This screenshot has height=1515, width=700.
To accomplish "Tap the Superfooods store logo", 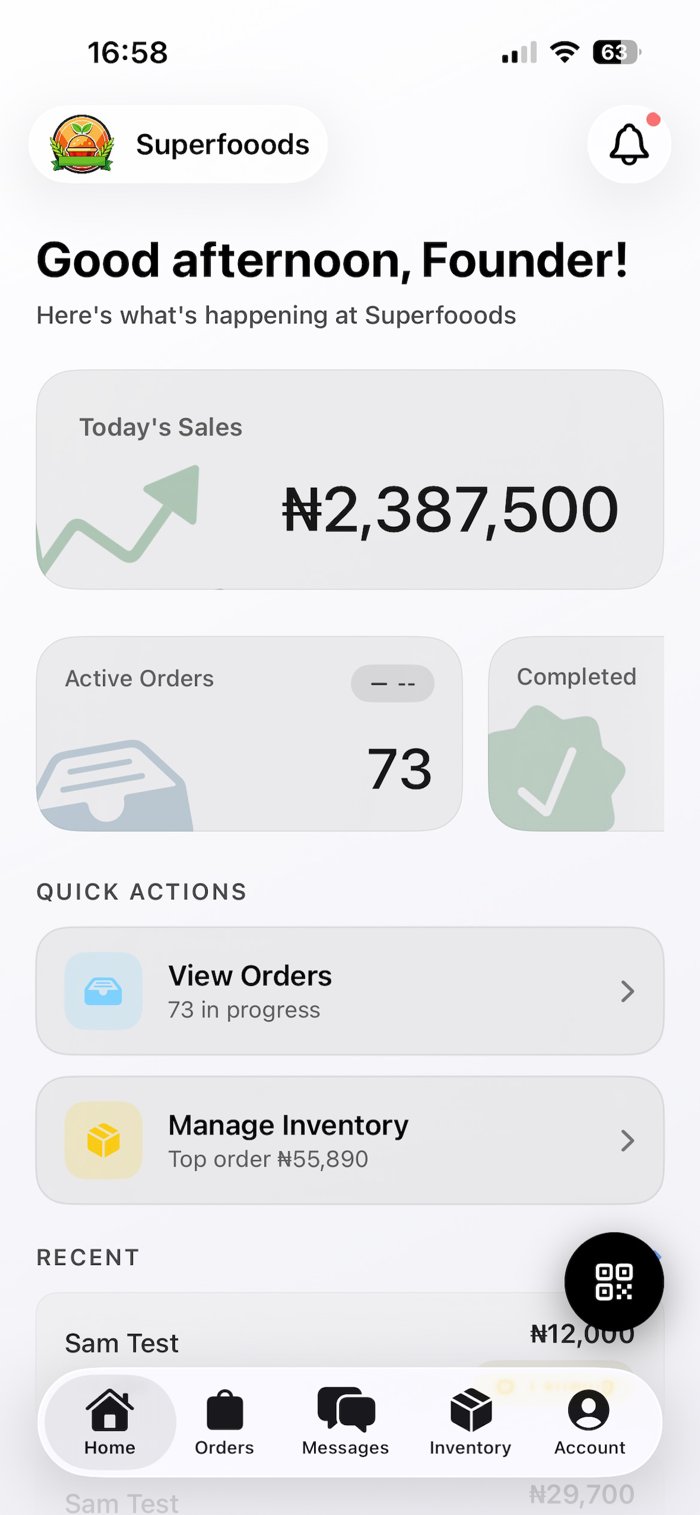I will pos(82,144).
